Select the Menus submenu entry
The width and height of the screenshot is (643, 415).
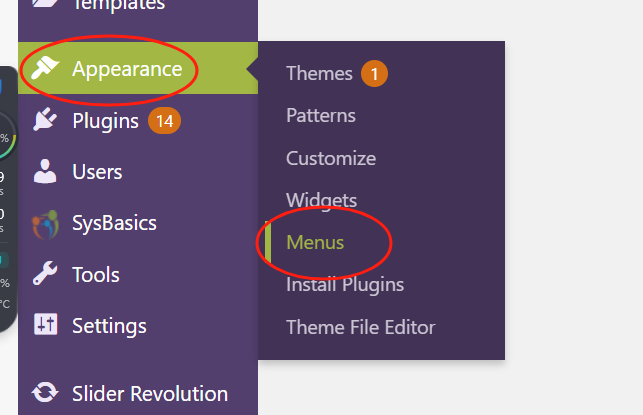point(315,243)
